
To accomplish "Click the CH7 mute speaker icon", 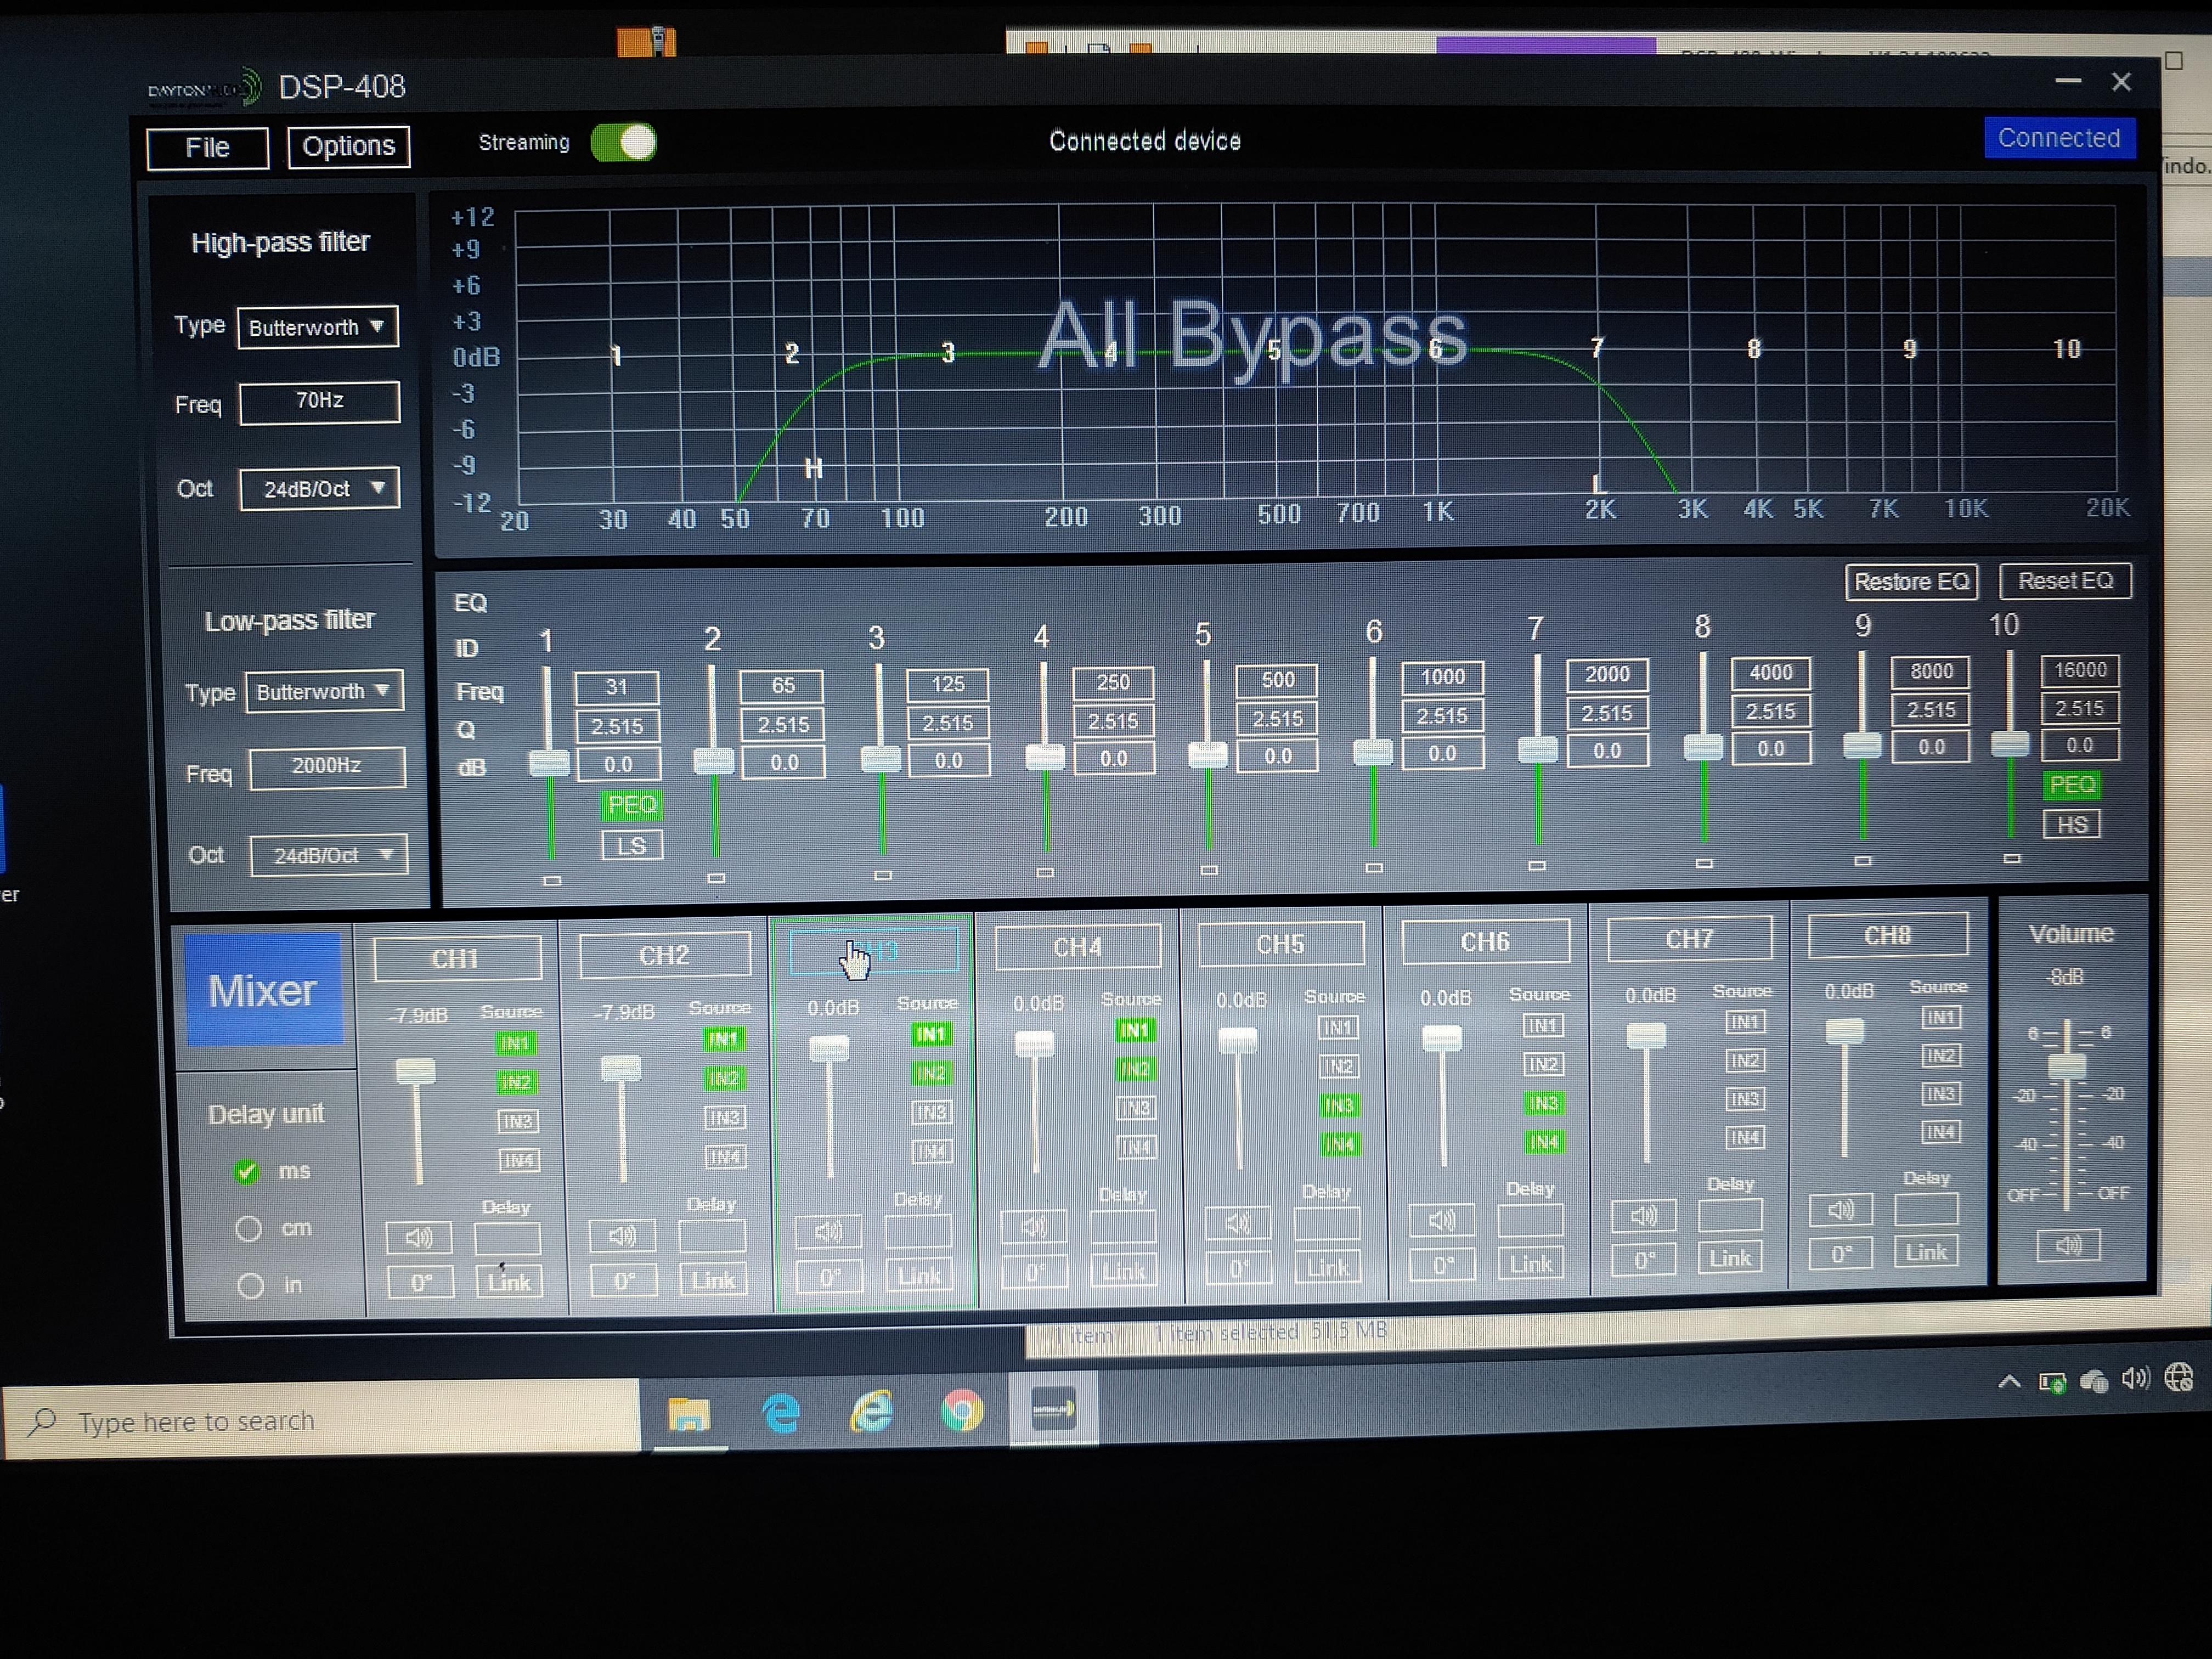I will tap(1643, 1216).
